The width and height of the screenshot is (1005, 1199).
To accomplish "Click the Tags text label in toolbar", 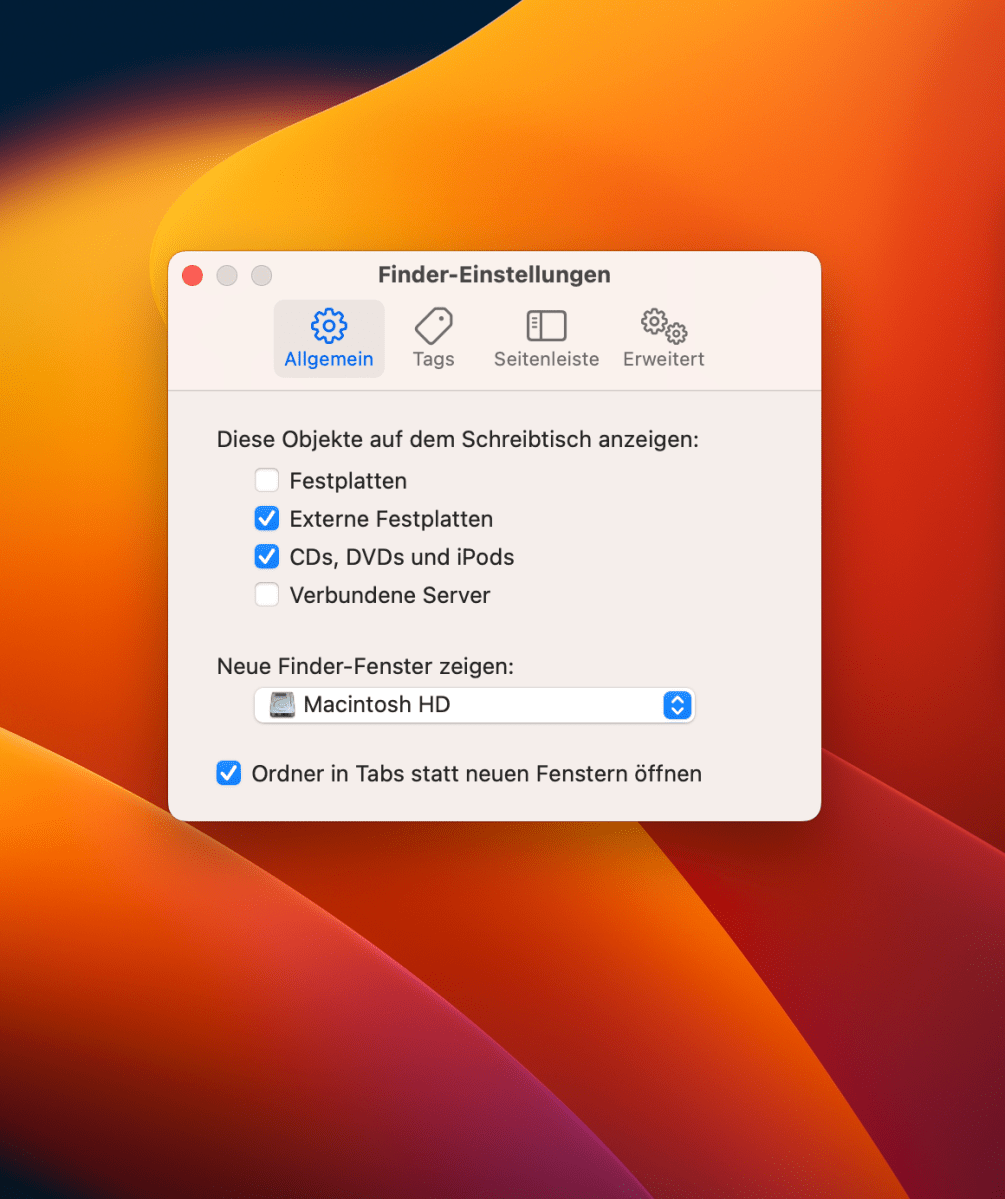I will pyautogui.click(x=434, y=359).
